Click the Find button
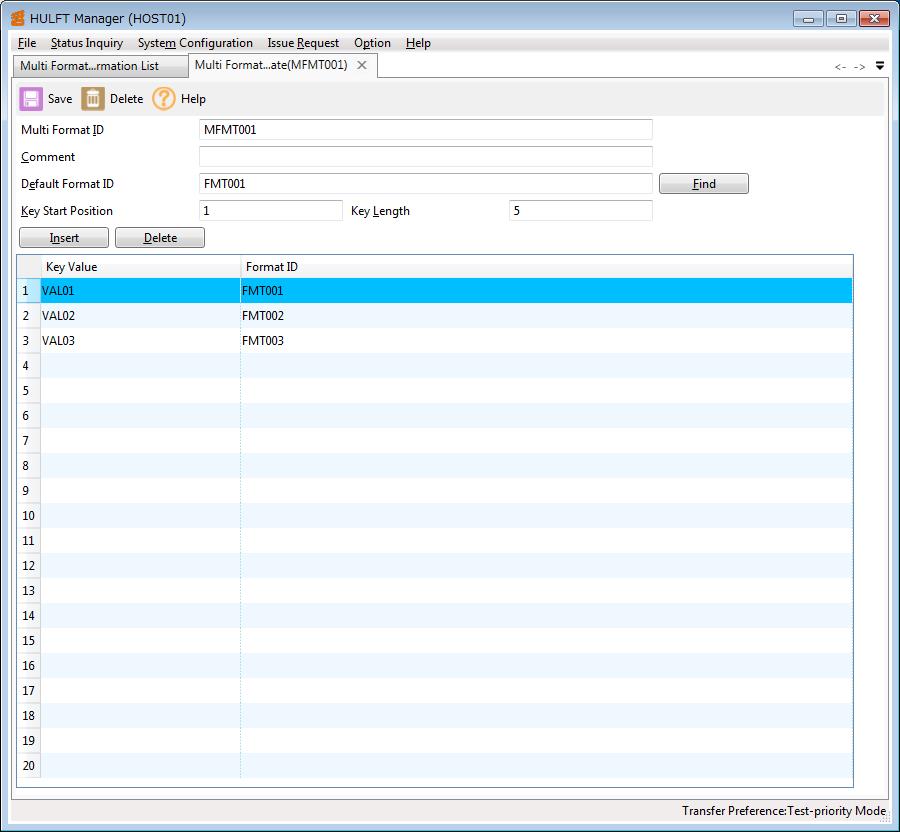The image size is (900, 832). point(704,184)
